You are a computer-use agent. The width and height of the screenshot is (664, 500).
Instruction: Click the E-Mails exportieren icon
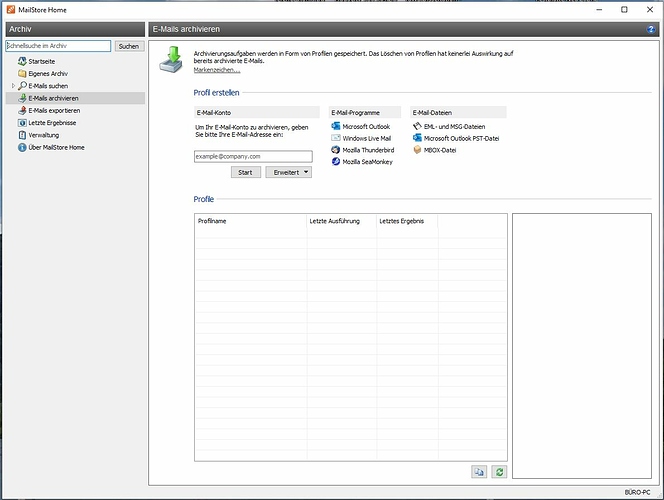pos(22,110)
